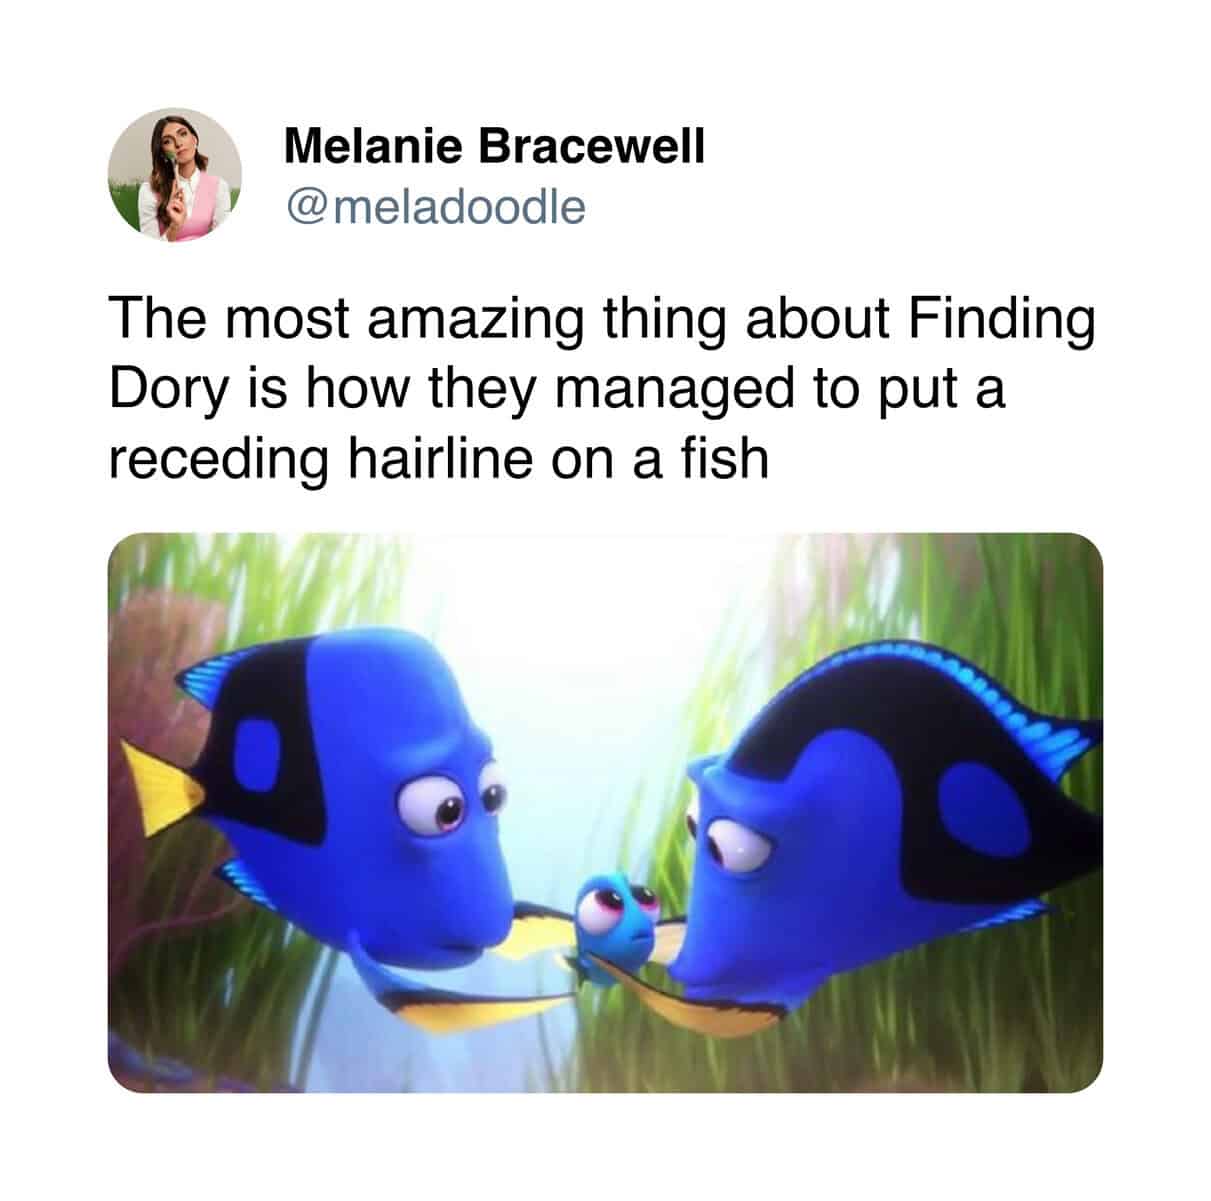The height and width of the screenshot is (1201, 1211).
Task: Click baby Dory in the center
Action: 611,927
